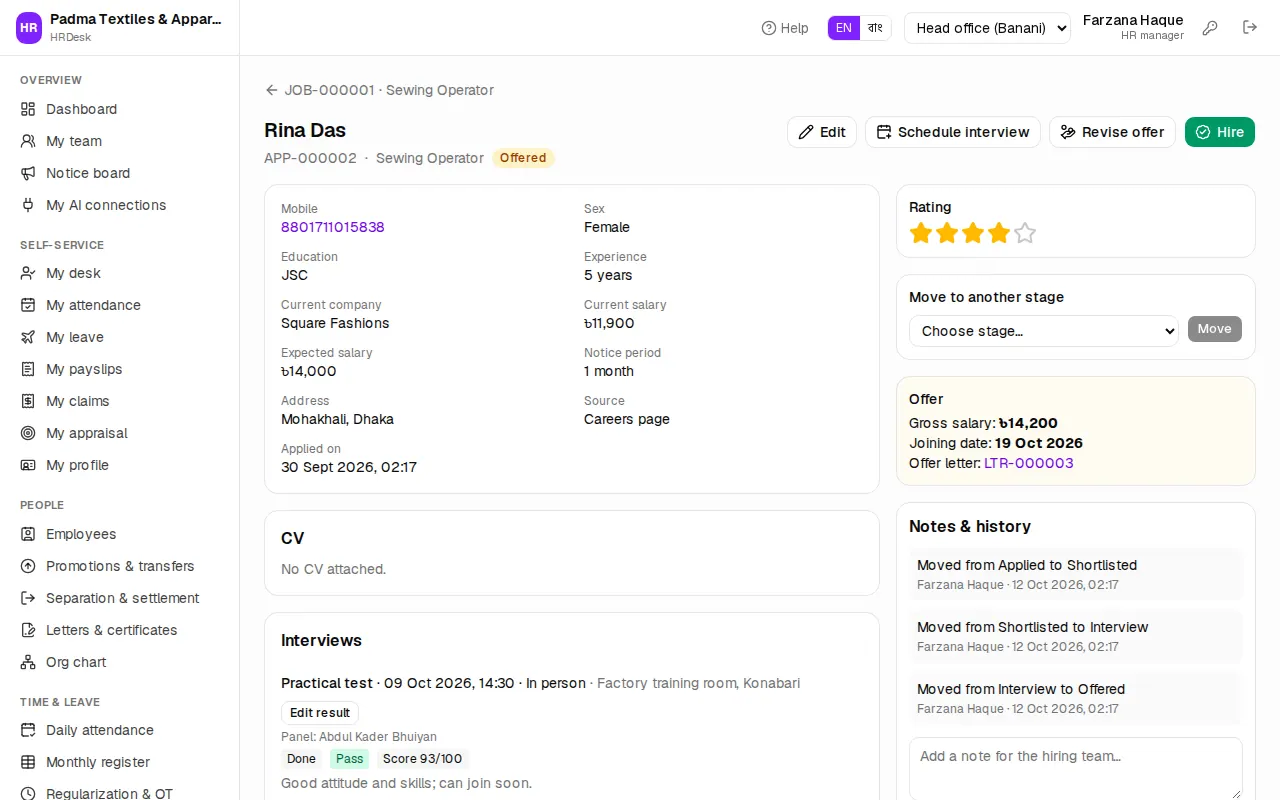The image size is (1280, 800).
Task: Switch language to Bangla (বাং)
Action: click(876, 28)
